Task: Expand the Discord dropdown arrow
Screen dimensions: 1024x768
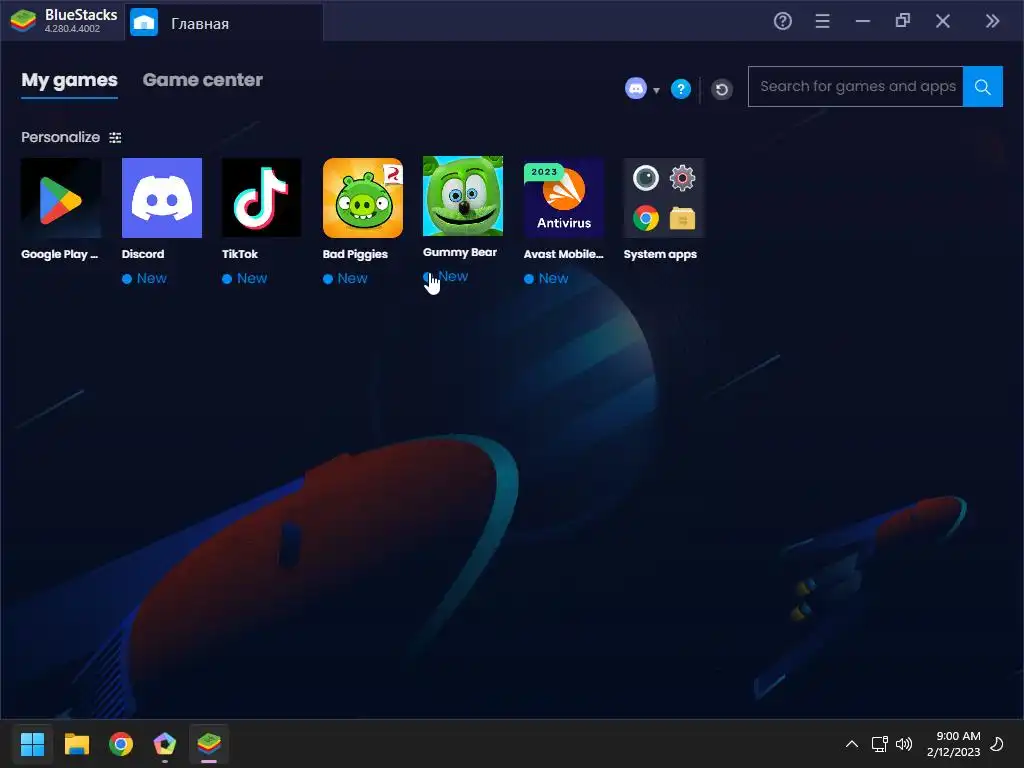Action: (656, 90)
